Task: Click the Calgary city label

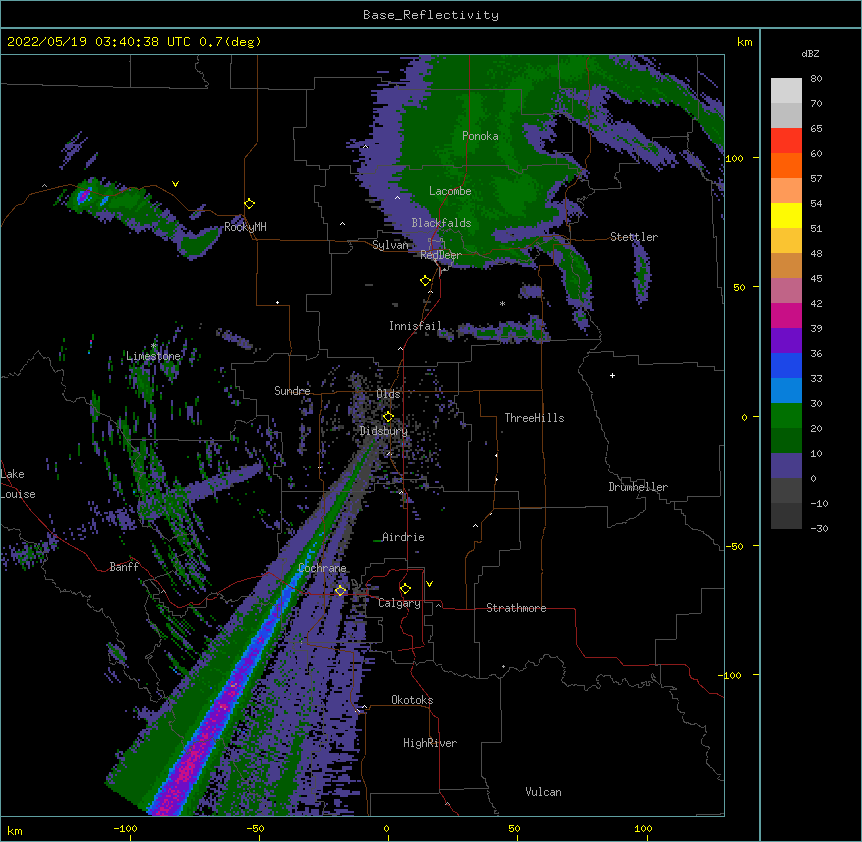Action: coord(399,603)
